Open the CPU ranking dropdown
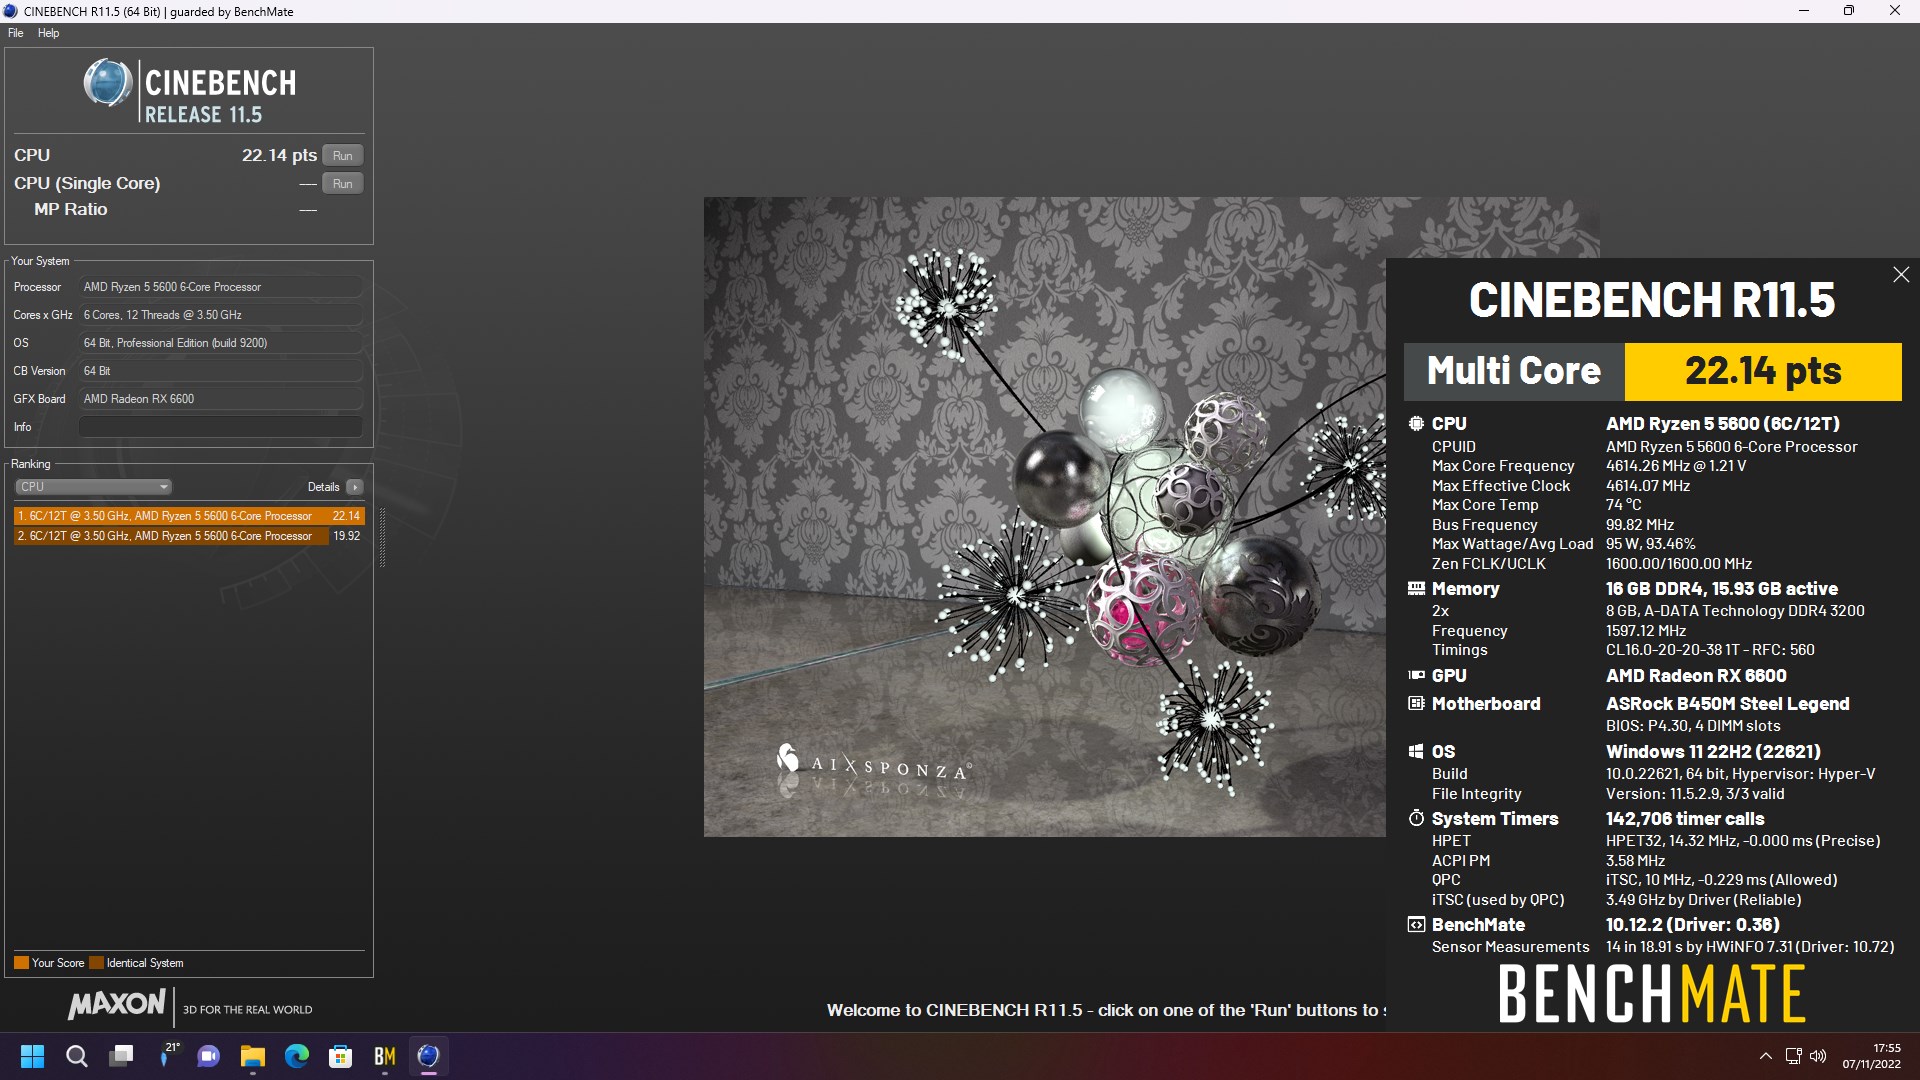The image size is (1920, 1080). coord(93,487)
